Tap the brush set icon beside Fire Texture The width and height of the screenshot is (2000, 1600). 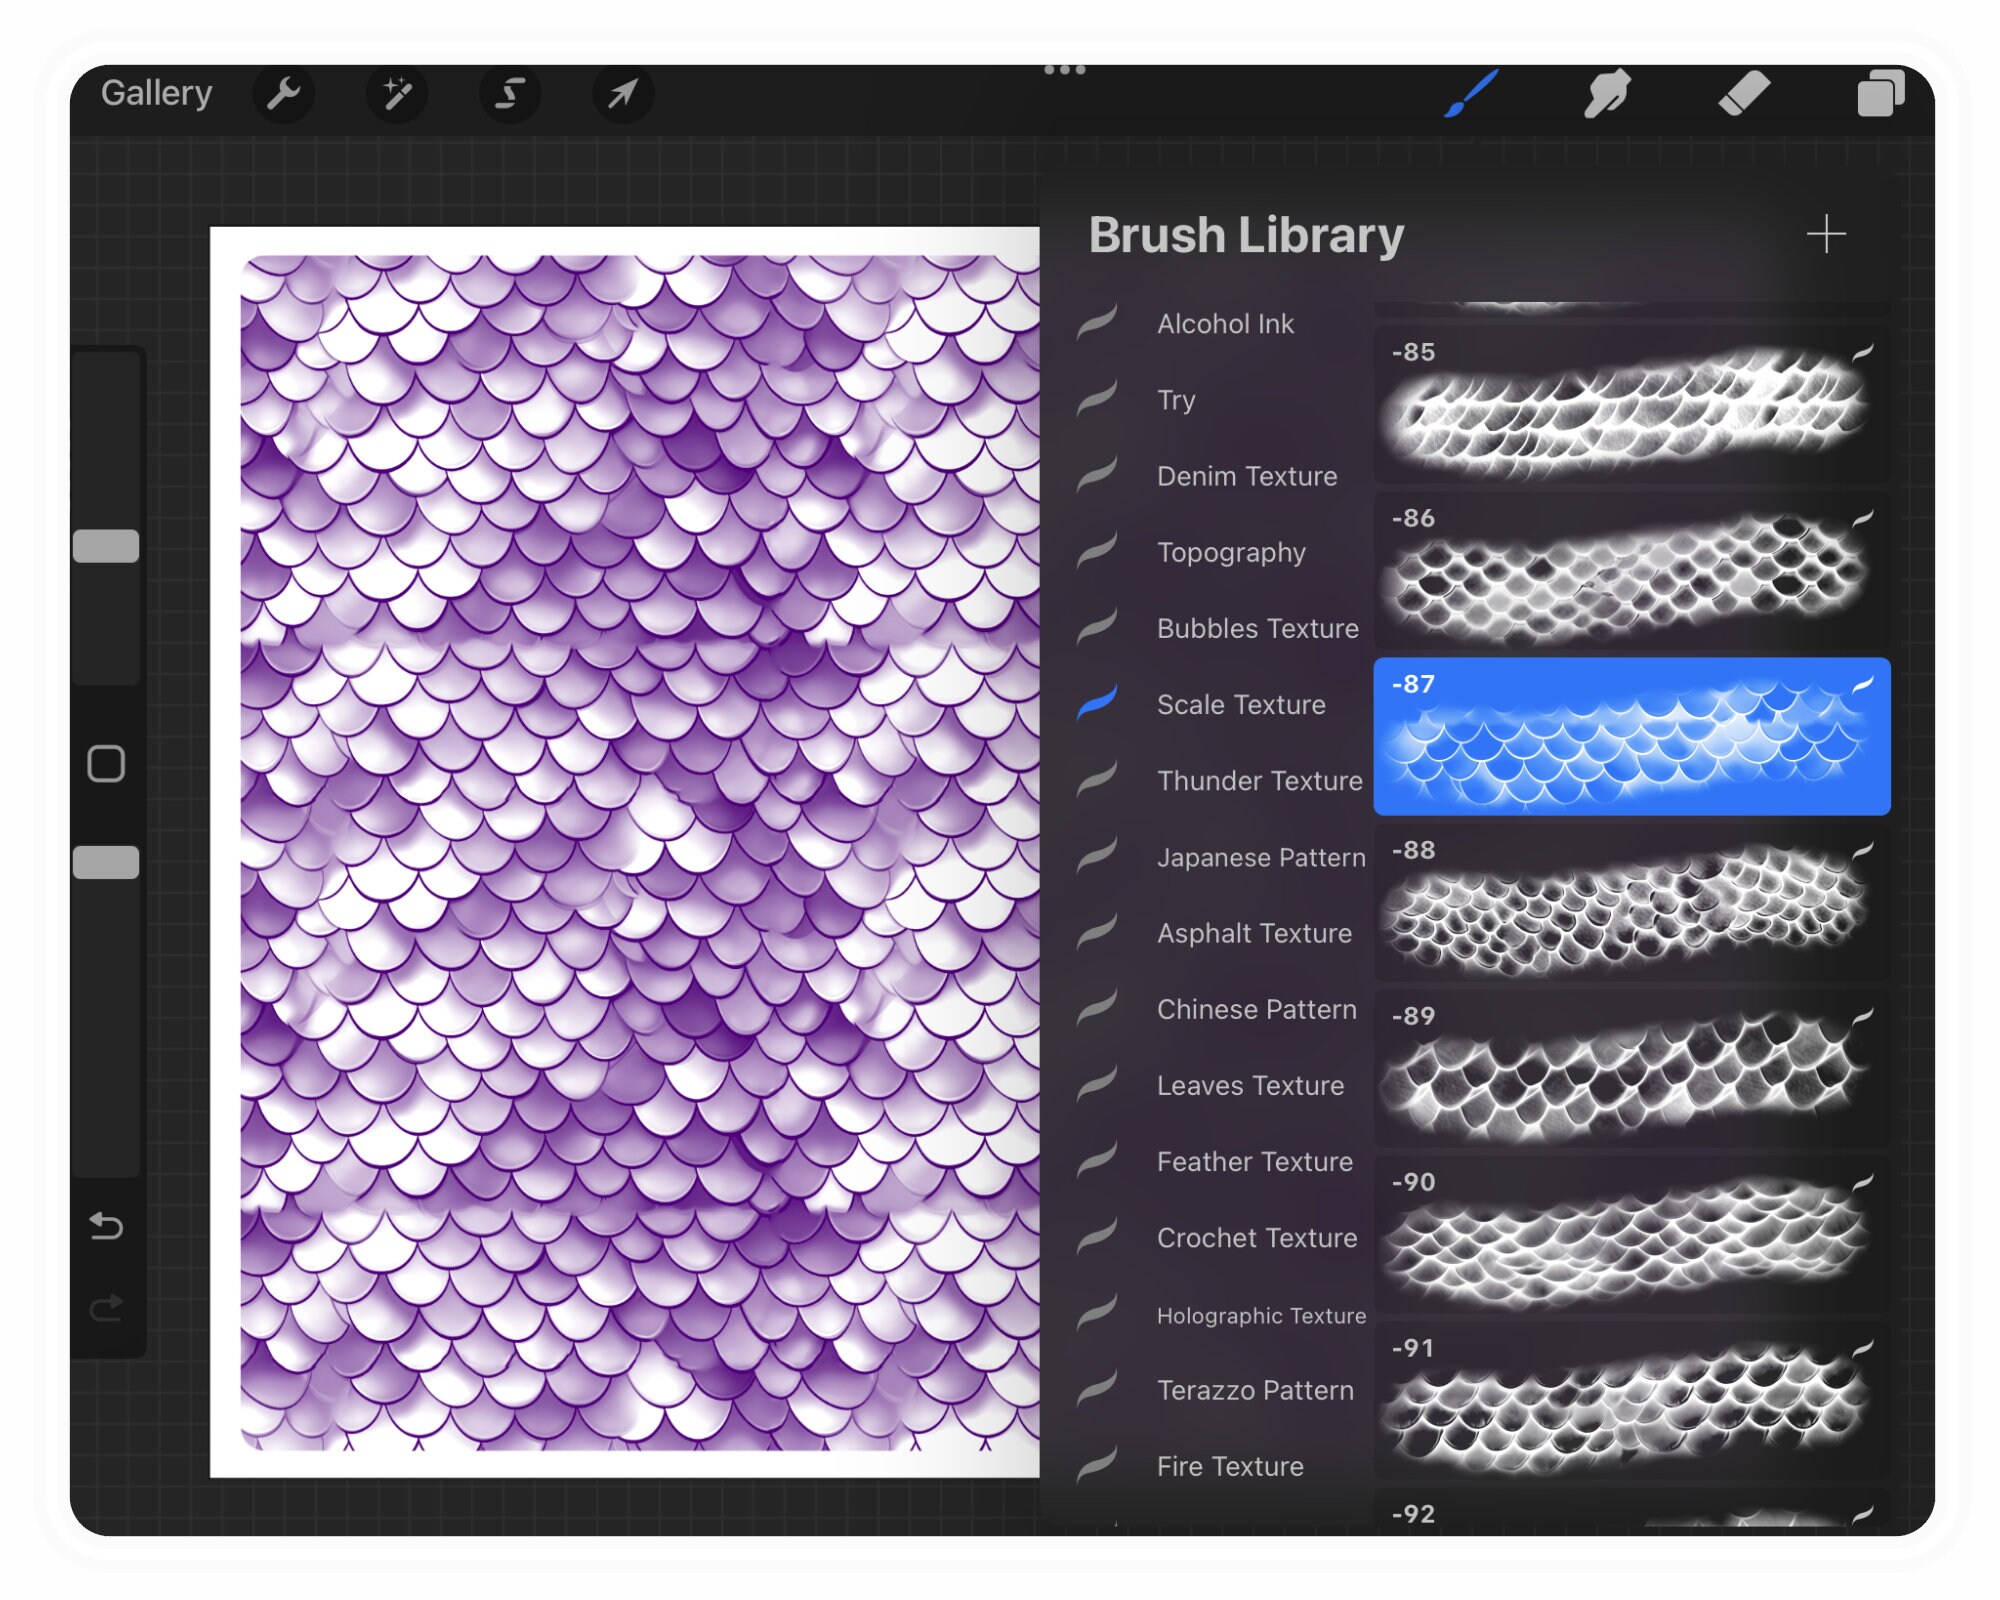[1097, 1465]
